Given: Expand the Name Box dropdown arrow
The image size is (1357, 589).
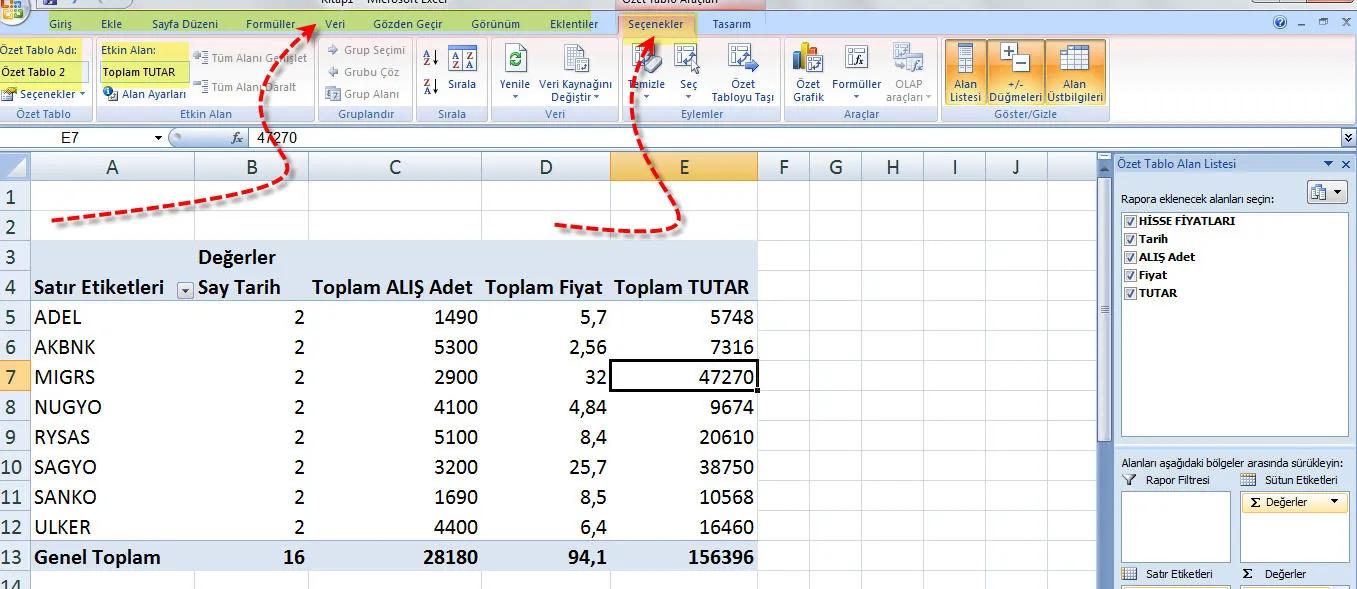Looking at the screenshot, I should point(158,138).
